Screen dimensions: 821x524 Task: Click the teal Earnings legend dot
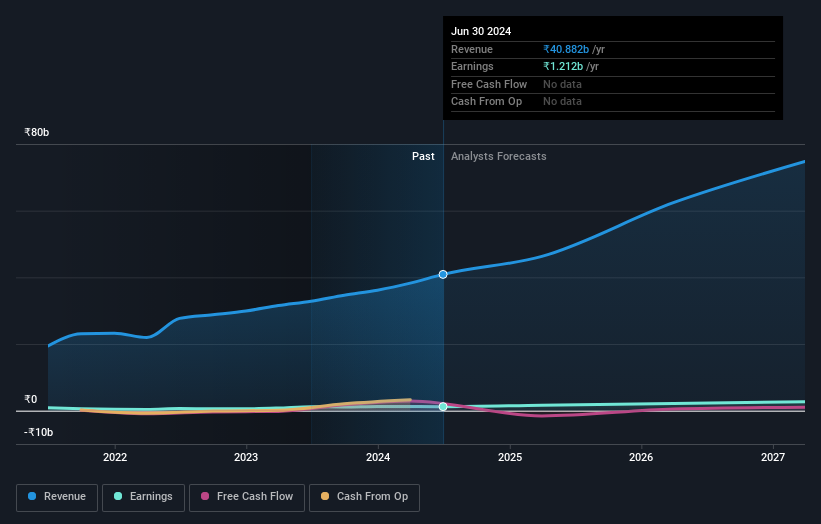click(118, 496)
